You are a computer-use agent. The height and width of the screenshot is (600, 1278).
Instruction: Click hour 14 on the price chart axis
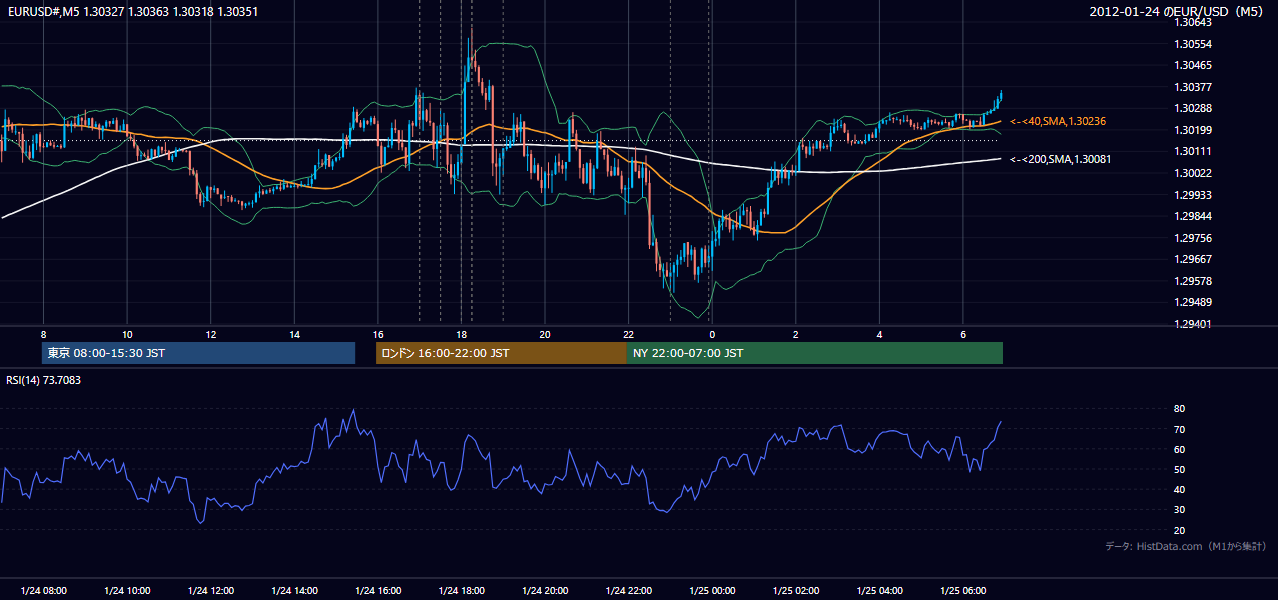(x=294, y=334)
